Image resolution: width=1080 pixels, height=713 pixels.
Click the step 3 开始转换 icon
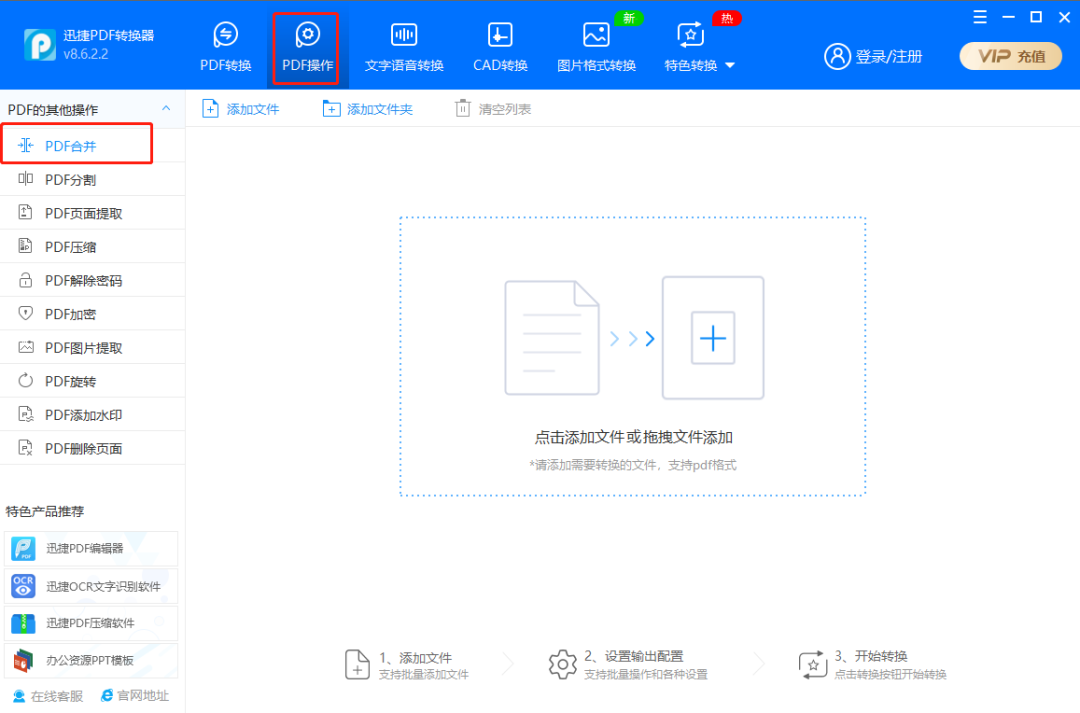[x=813, y=665]
